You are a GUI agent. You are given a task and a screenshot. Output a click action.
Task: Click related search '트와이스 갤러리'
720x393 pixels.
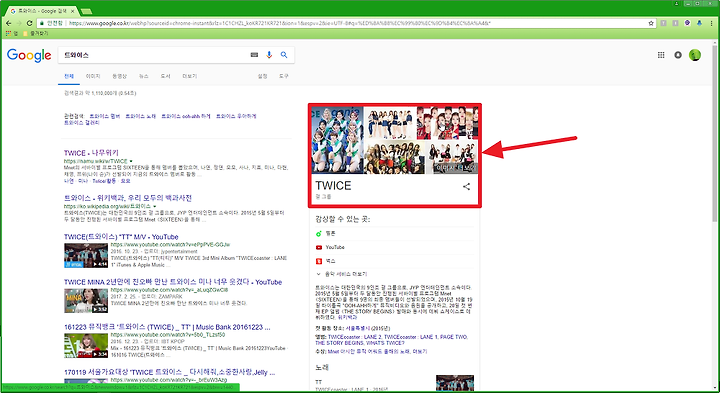[82, 123]
